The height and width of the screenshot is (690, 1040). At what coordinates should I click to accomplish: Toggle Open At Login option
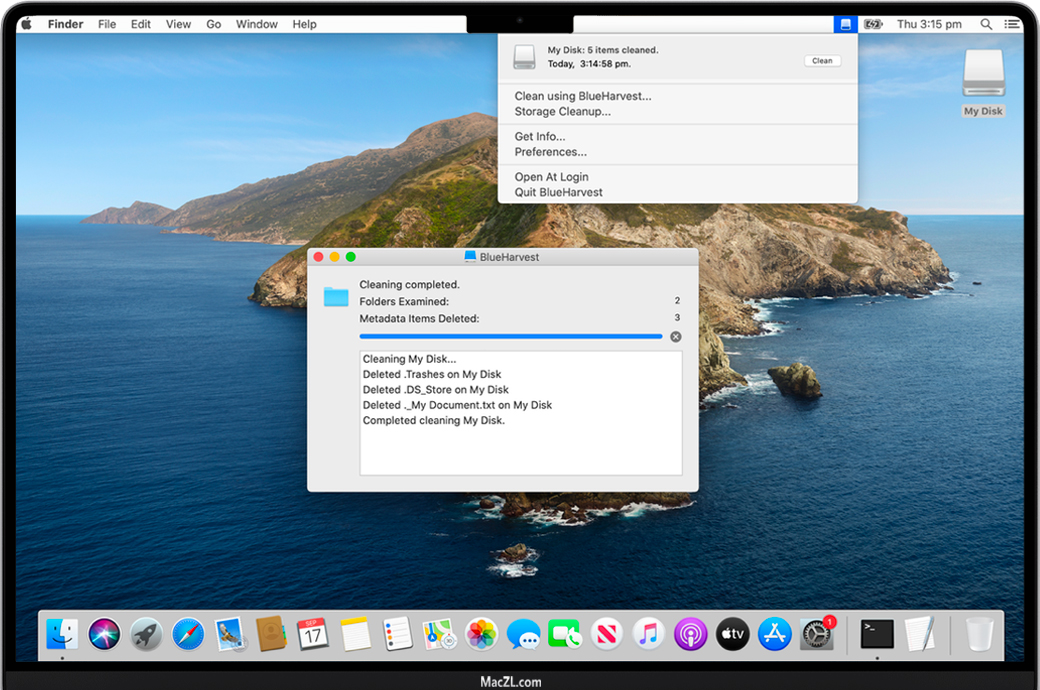click(551, 177)
